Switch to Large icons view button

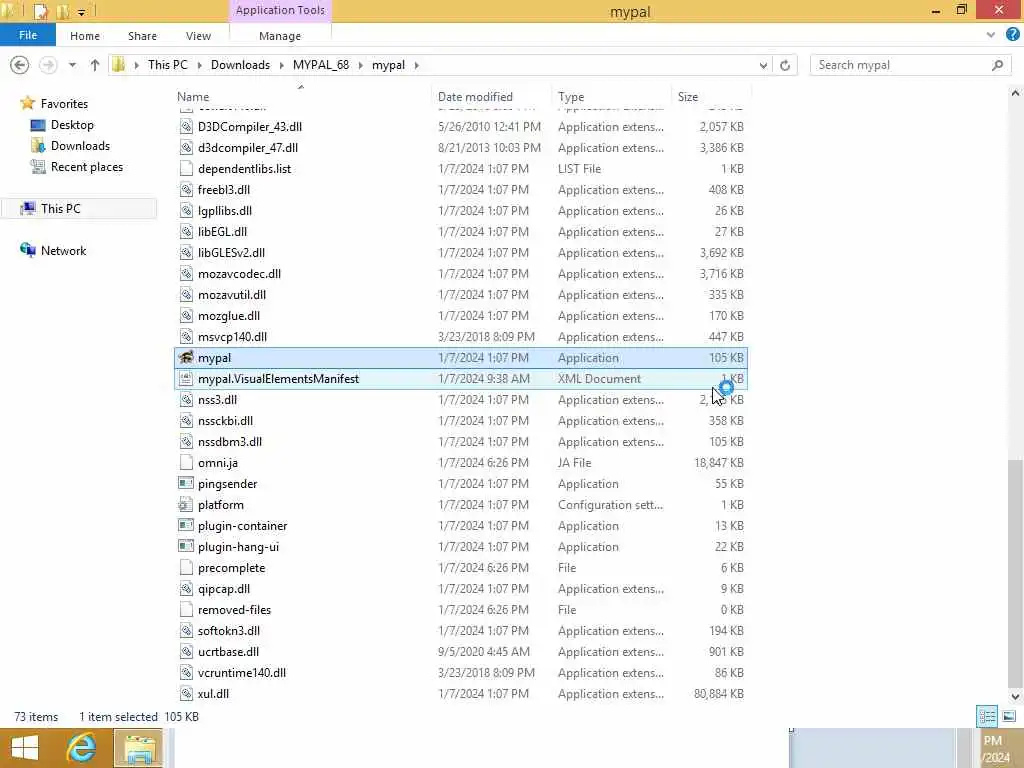pyautogui.click(x=1008, y=716)
